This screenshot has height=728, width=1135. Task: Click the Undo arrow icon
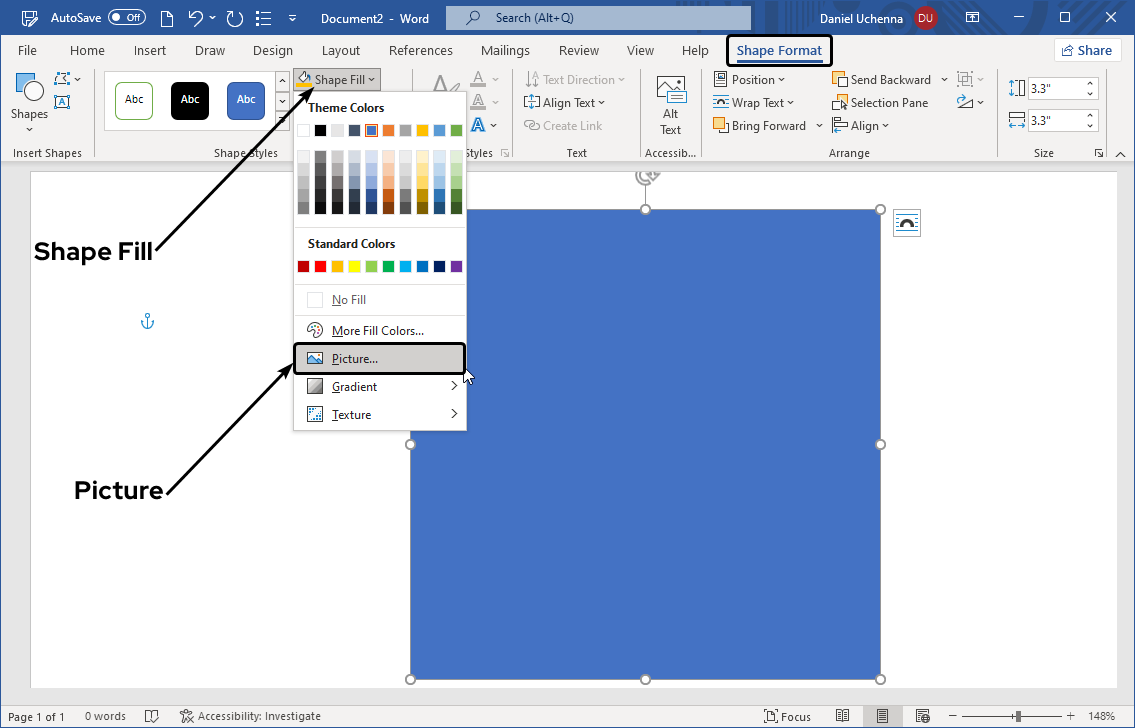196,18
